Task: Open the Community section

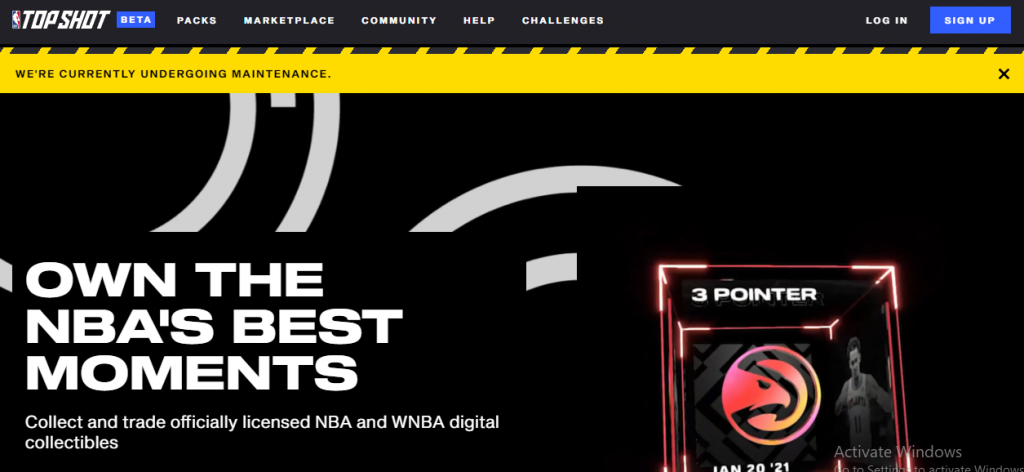Action: tap(399, 20)
